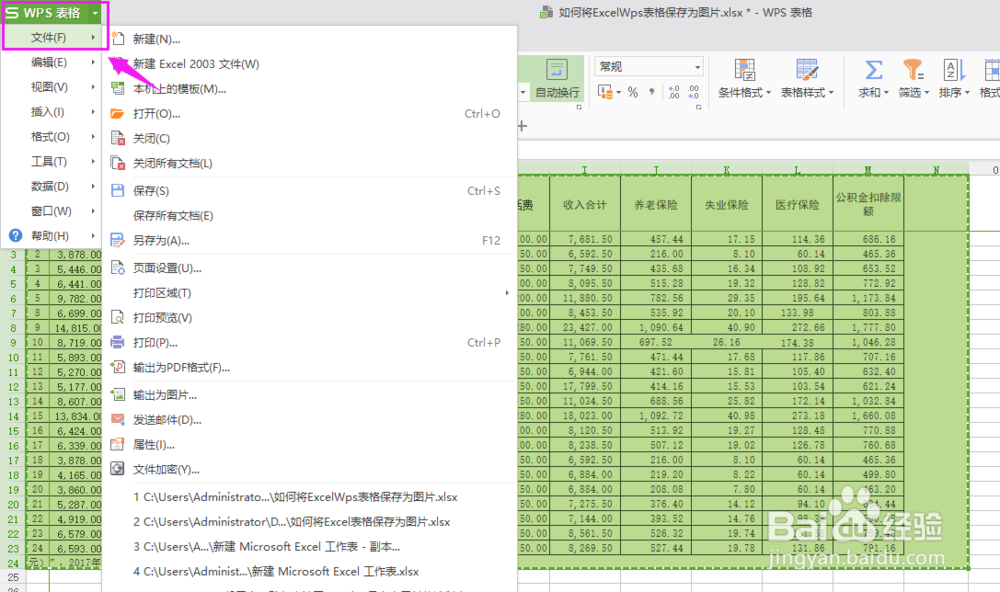The width and height of the screenshot is (1000, 592).
Task: Click the 公积金扣除限额 header cell
Action: point(868,204)
